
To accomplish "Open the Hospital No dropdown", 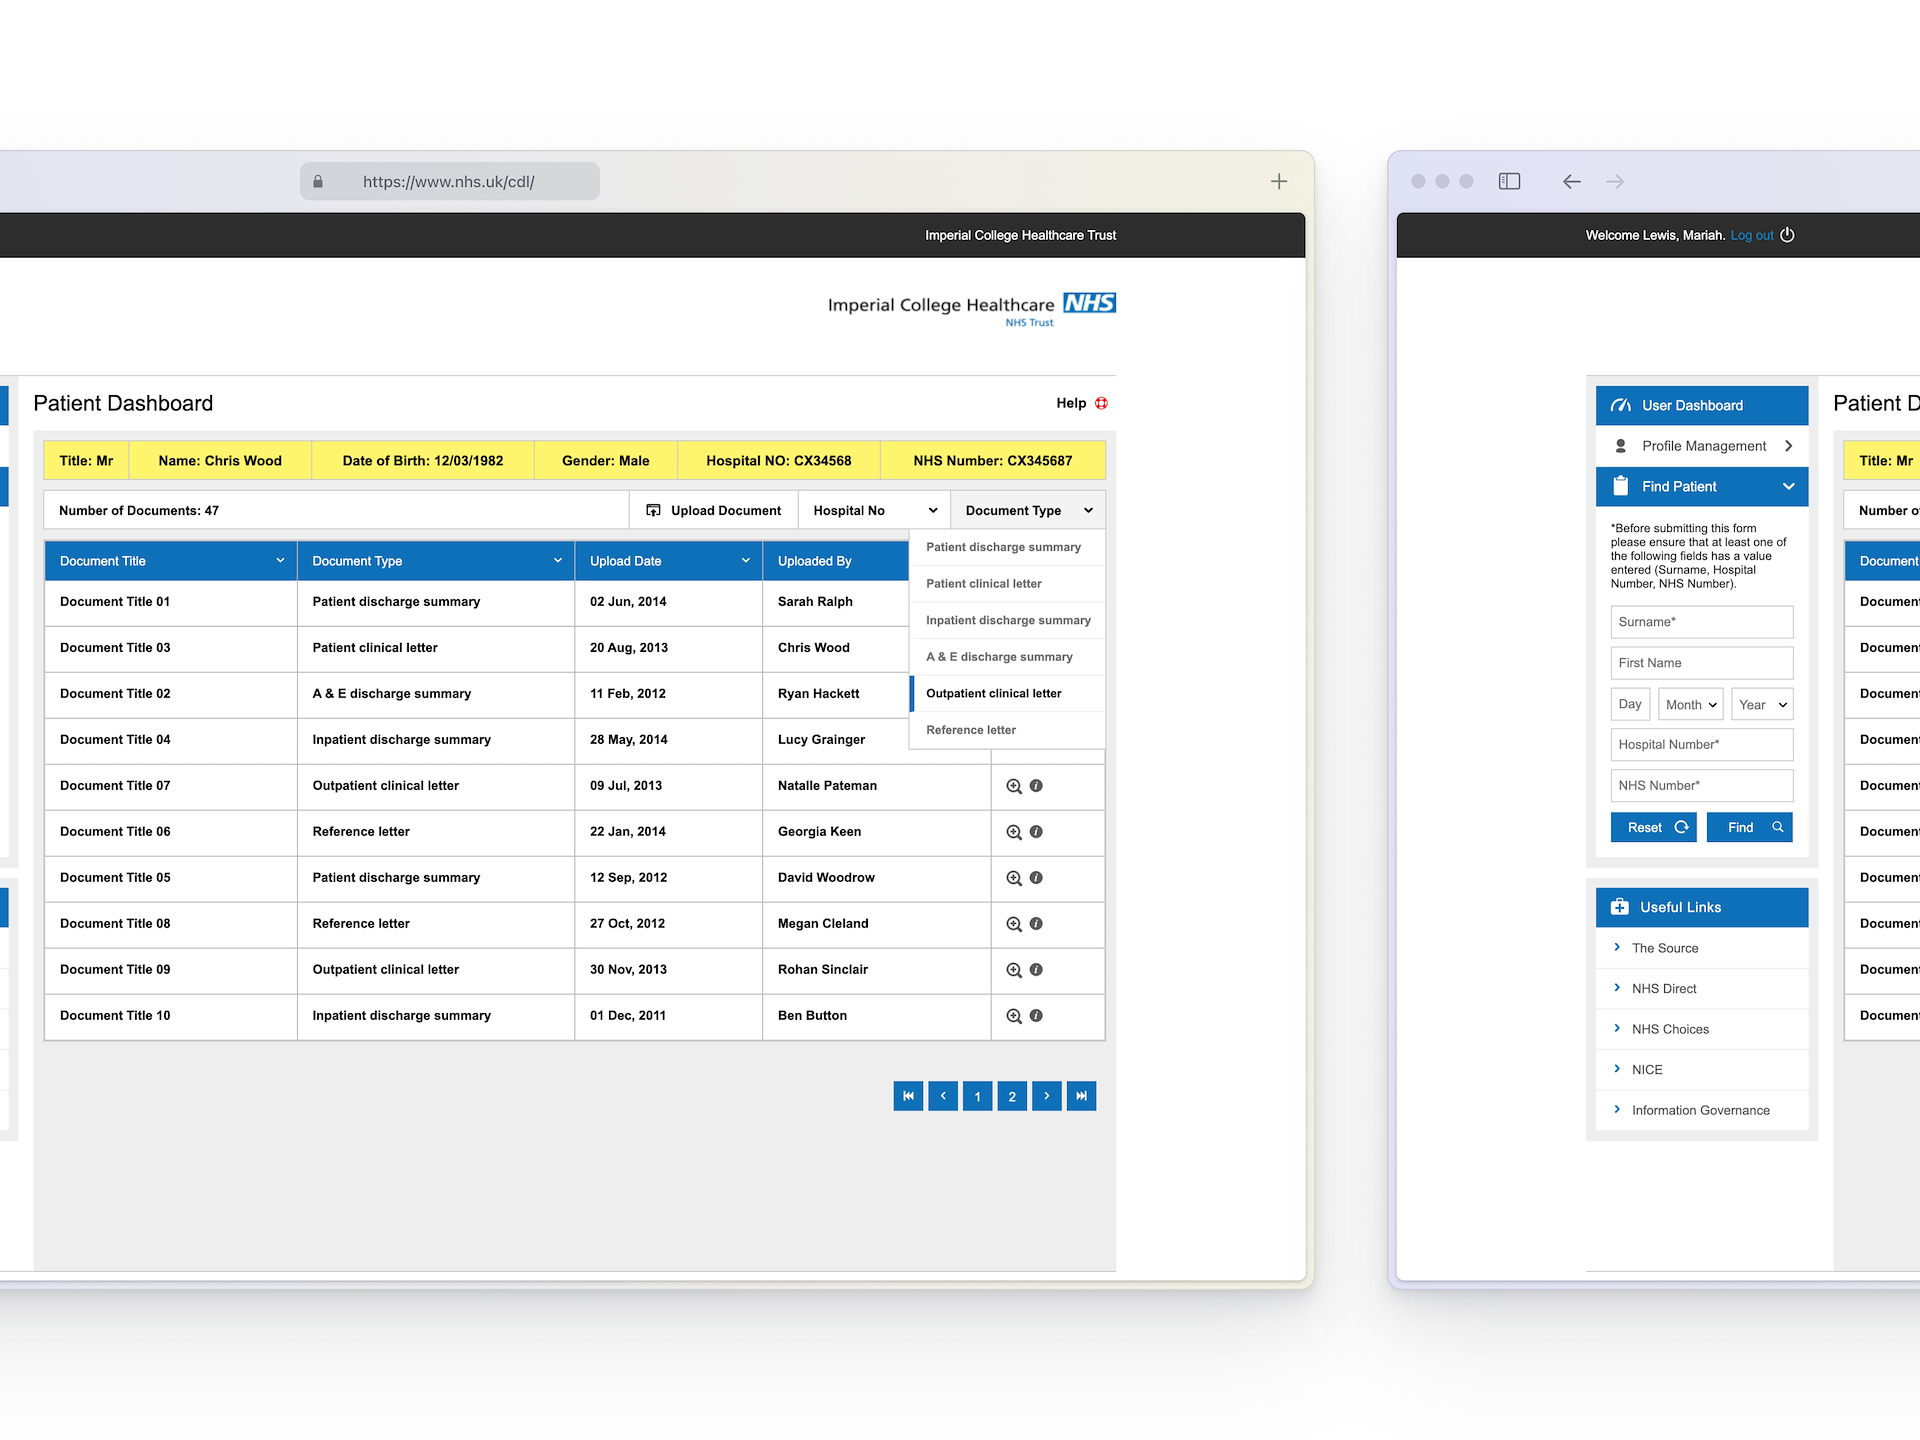I will click(874, 510).
